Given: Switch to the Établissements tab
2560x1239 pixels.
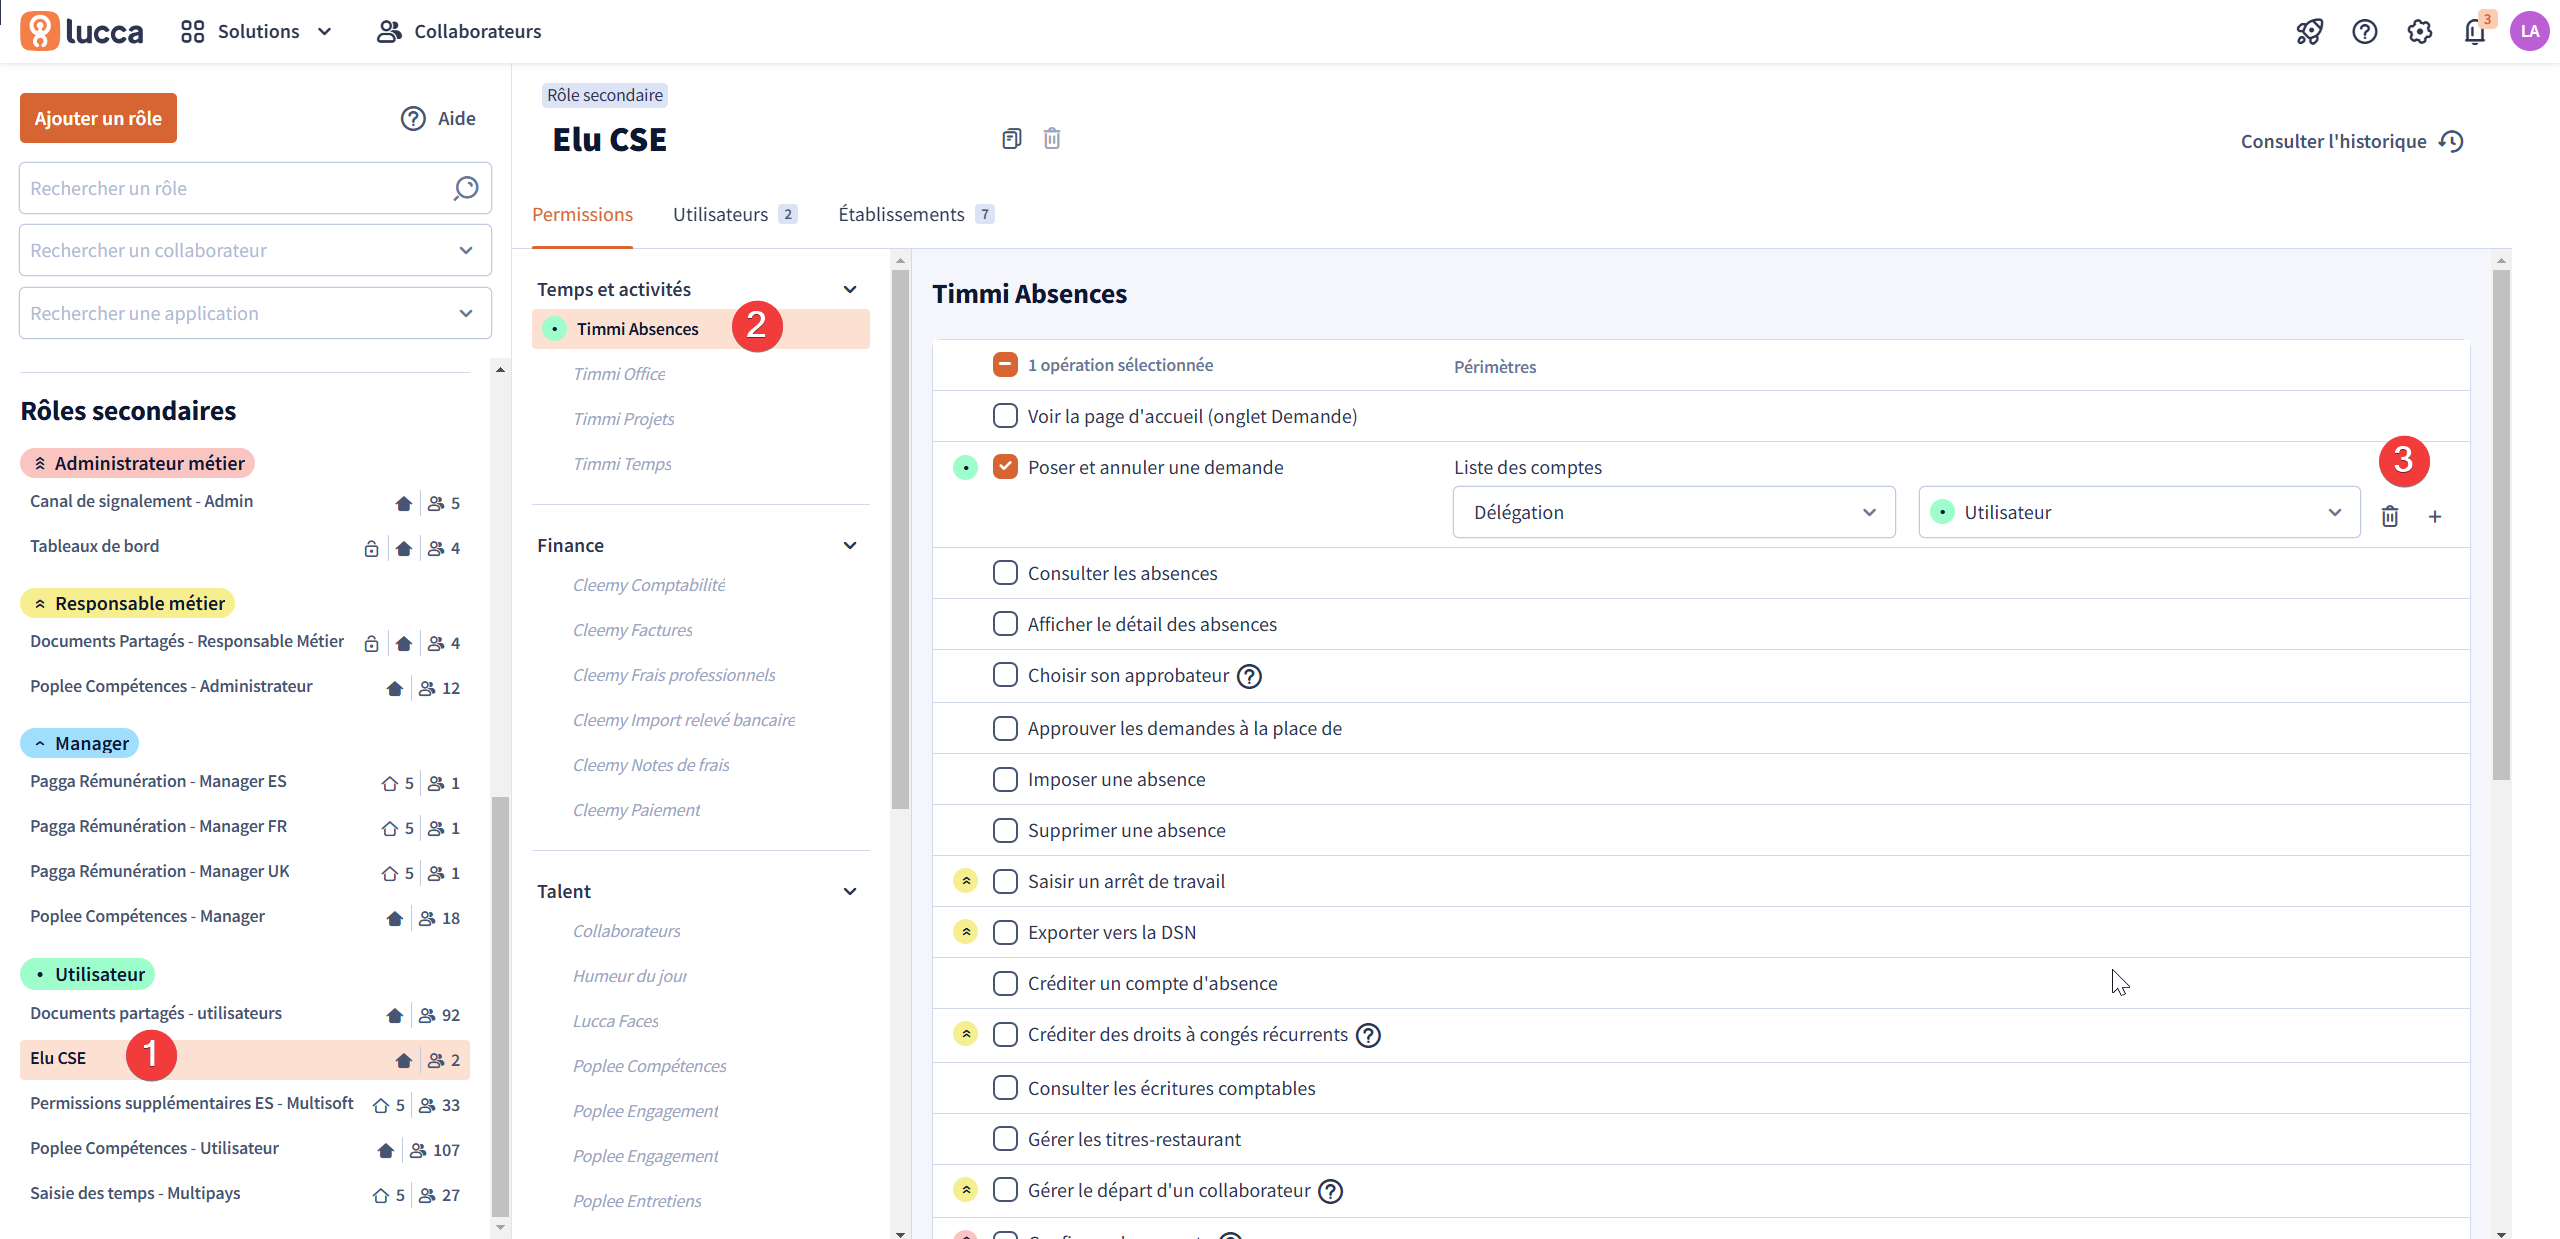Looking at the screenshot, I should pos(916,214).
